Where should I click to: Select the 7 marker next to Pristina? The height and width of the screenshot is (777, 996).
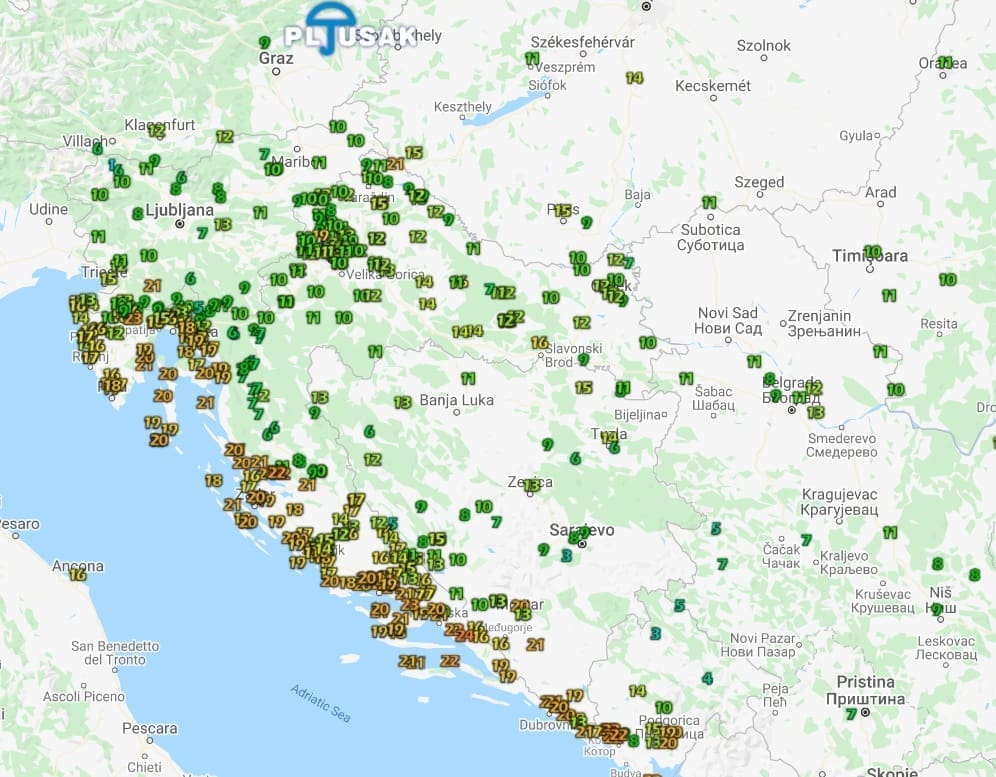click(851, 714)
